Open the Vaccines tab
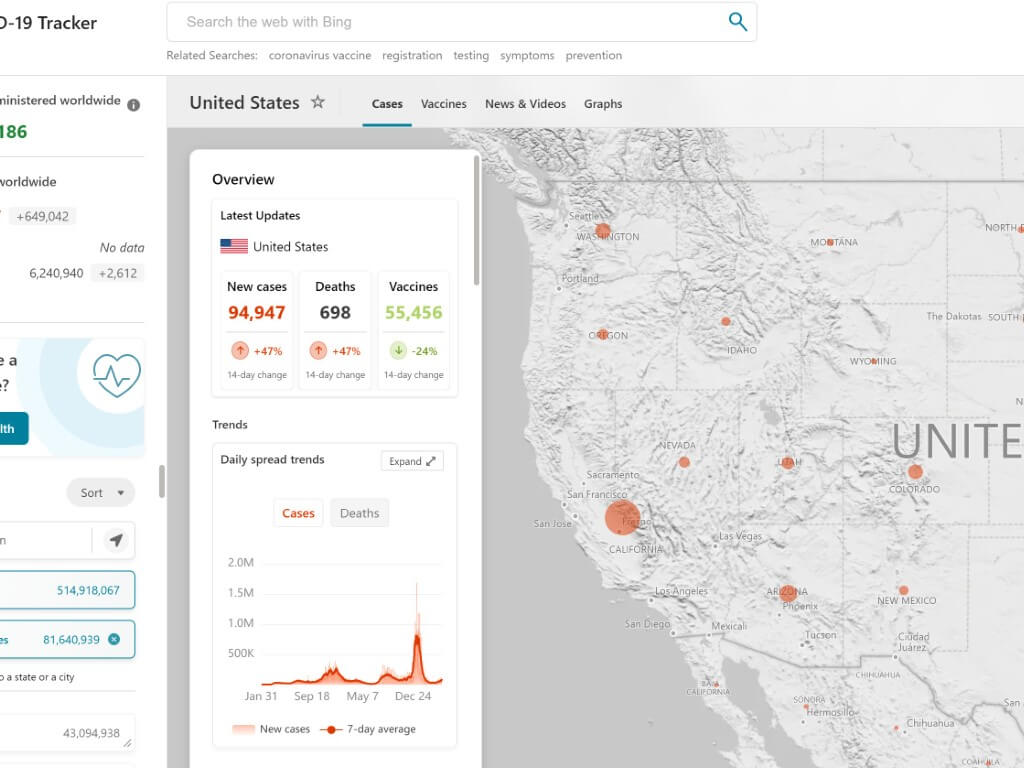This screenshot has height=768, width=1024. (443, 104)
